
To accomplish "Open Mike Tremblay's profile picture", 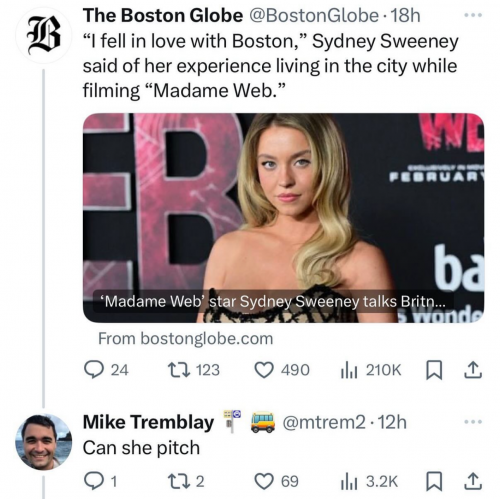I will click(44, 442).
